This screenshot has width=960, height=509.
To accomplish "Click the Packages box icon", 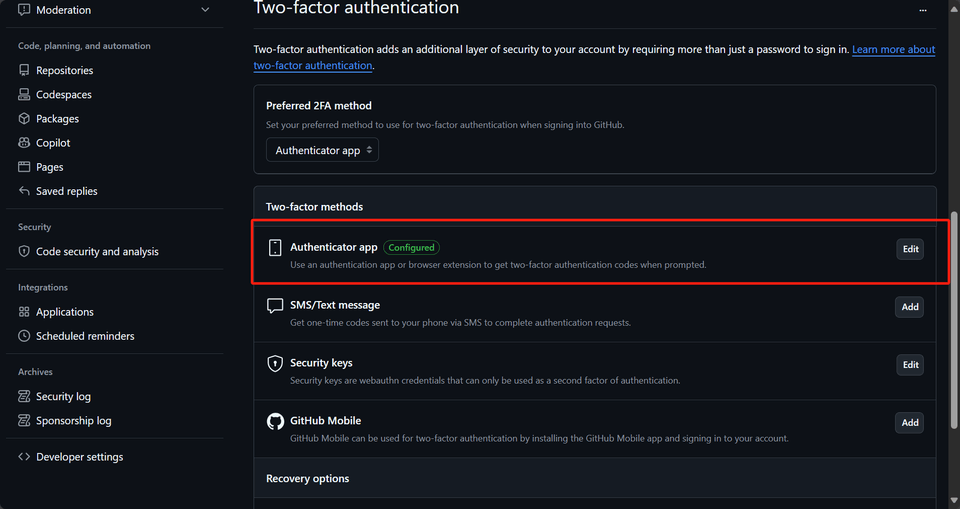I will click(25, 119).
